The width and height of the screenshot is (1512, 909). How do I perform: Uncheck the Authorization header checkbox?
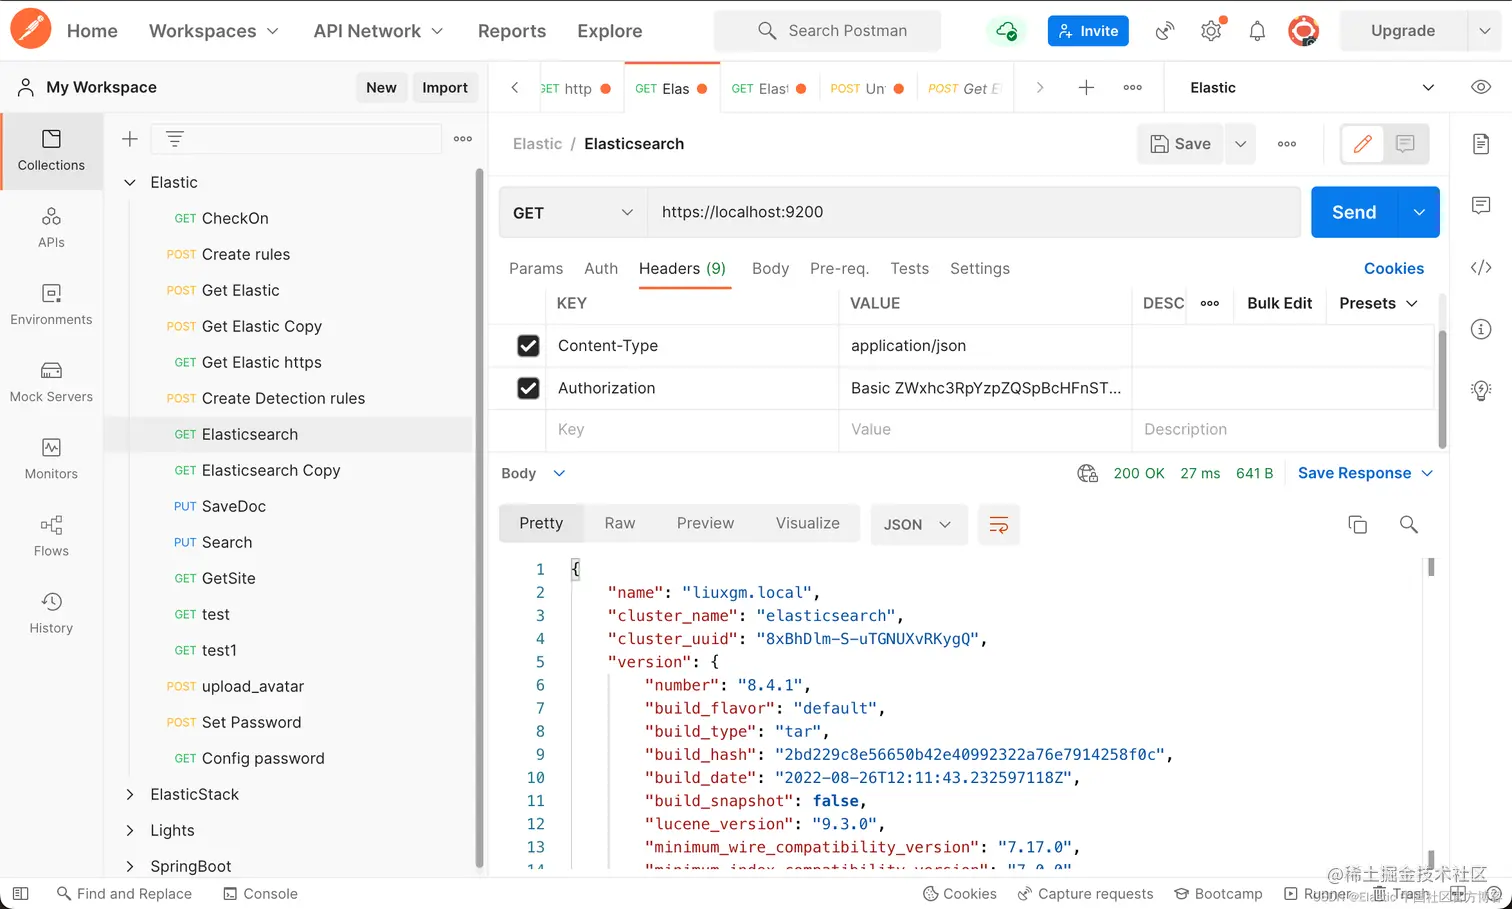(x=528, y=388)
